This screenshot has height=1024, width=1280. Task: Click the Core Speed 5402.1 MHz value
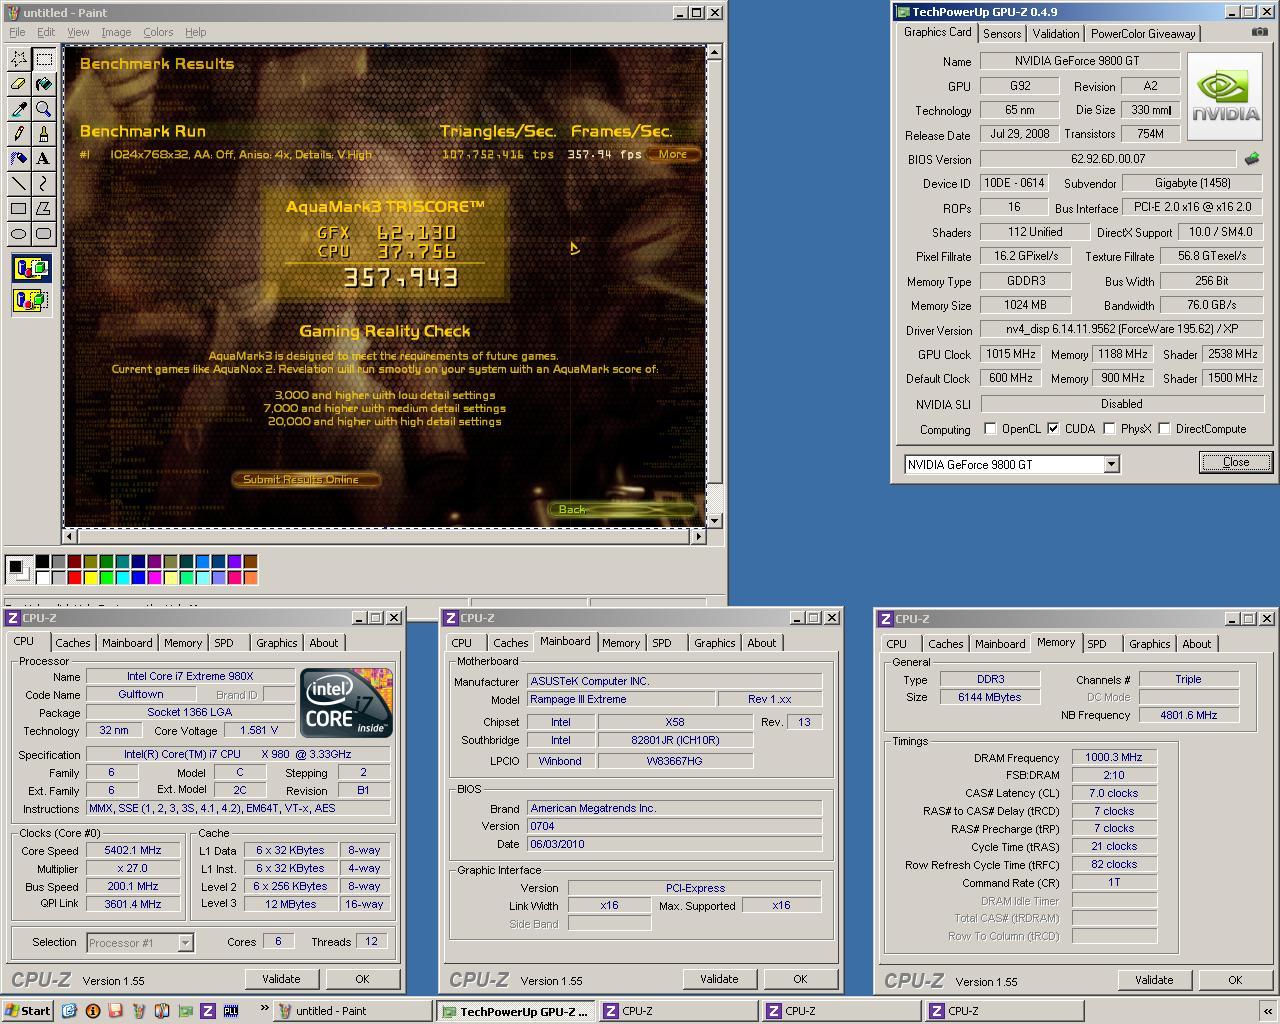tap(134, 850)
